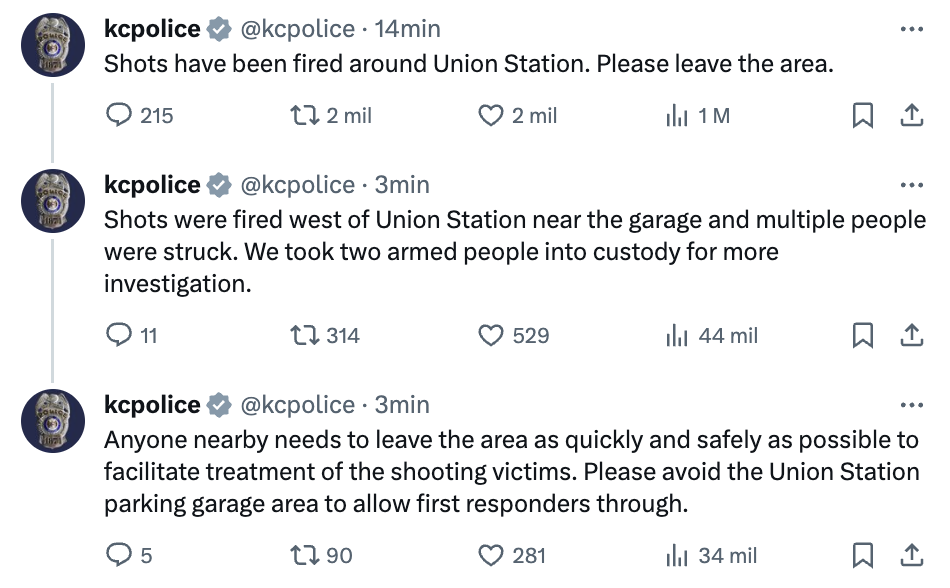The height and width of the screenshot is (588, 950).
Task: Like the tweet with 529 likes
Action: tap(491, 336)
